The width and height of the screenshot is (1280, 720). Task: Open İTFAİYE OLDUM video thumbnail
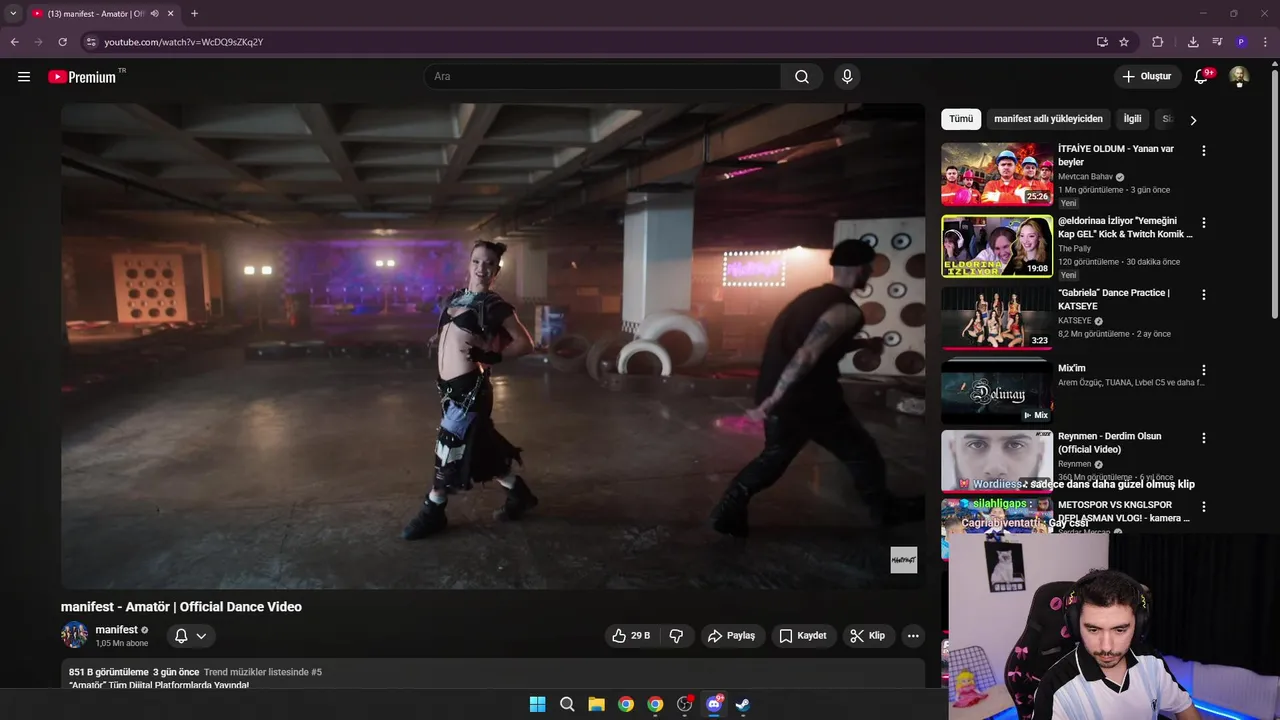[997, 175]
